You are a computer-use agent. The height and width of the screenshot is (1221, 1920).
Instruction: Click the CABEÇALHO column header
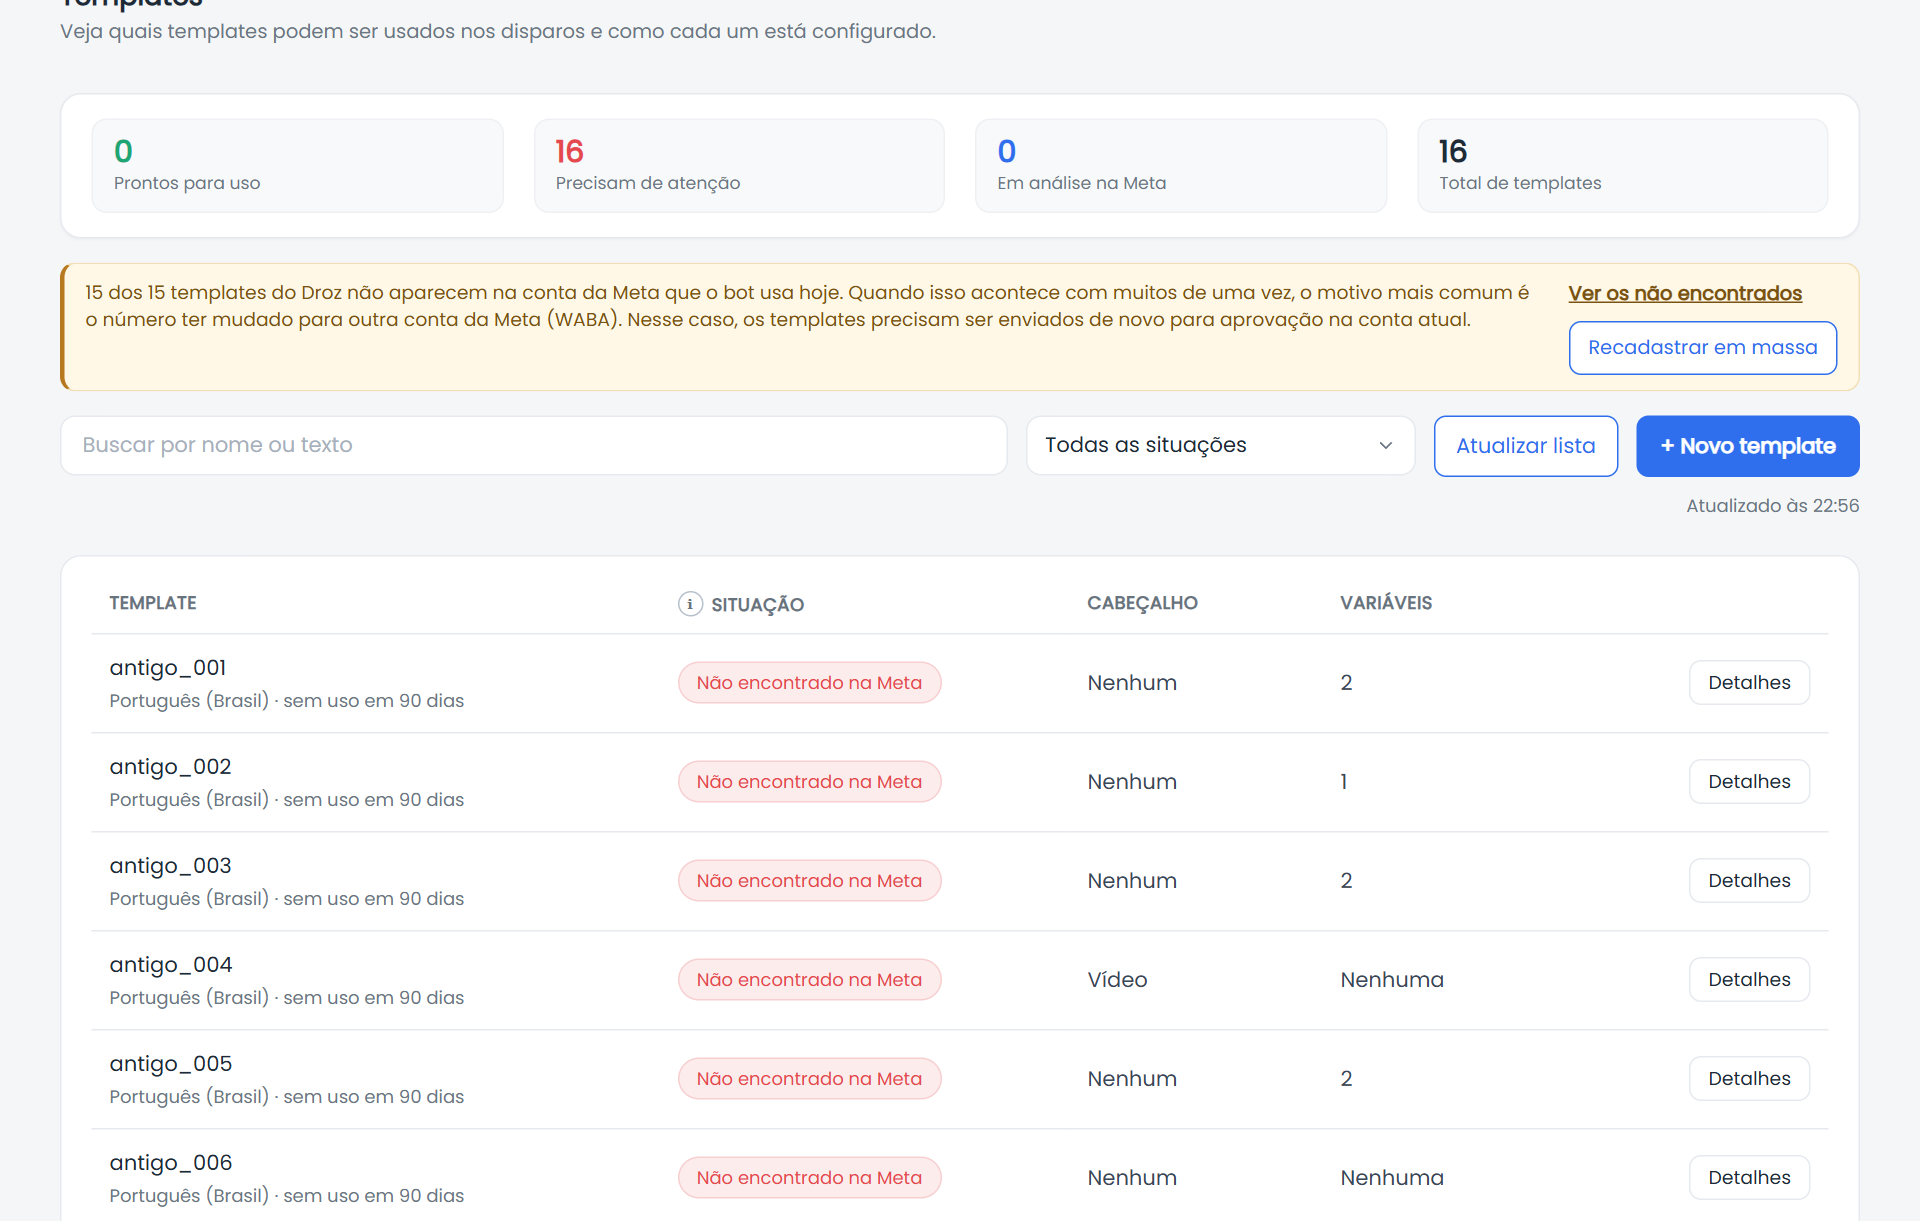pyautogui.click(x=1142, y=603)
